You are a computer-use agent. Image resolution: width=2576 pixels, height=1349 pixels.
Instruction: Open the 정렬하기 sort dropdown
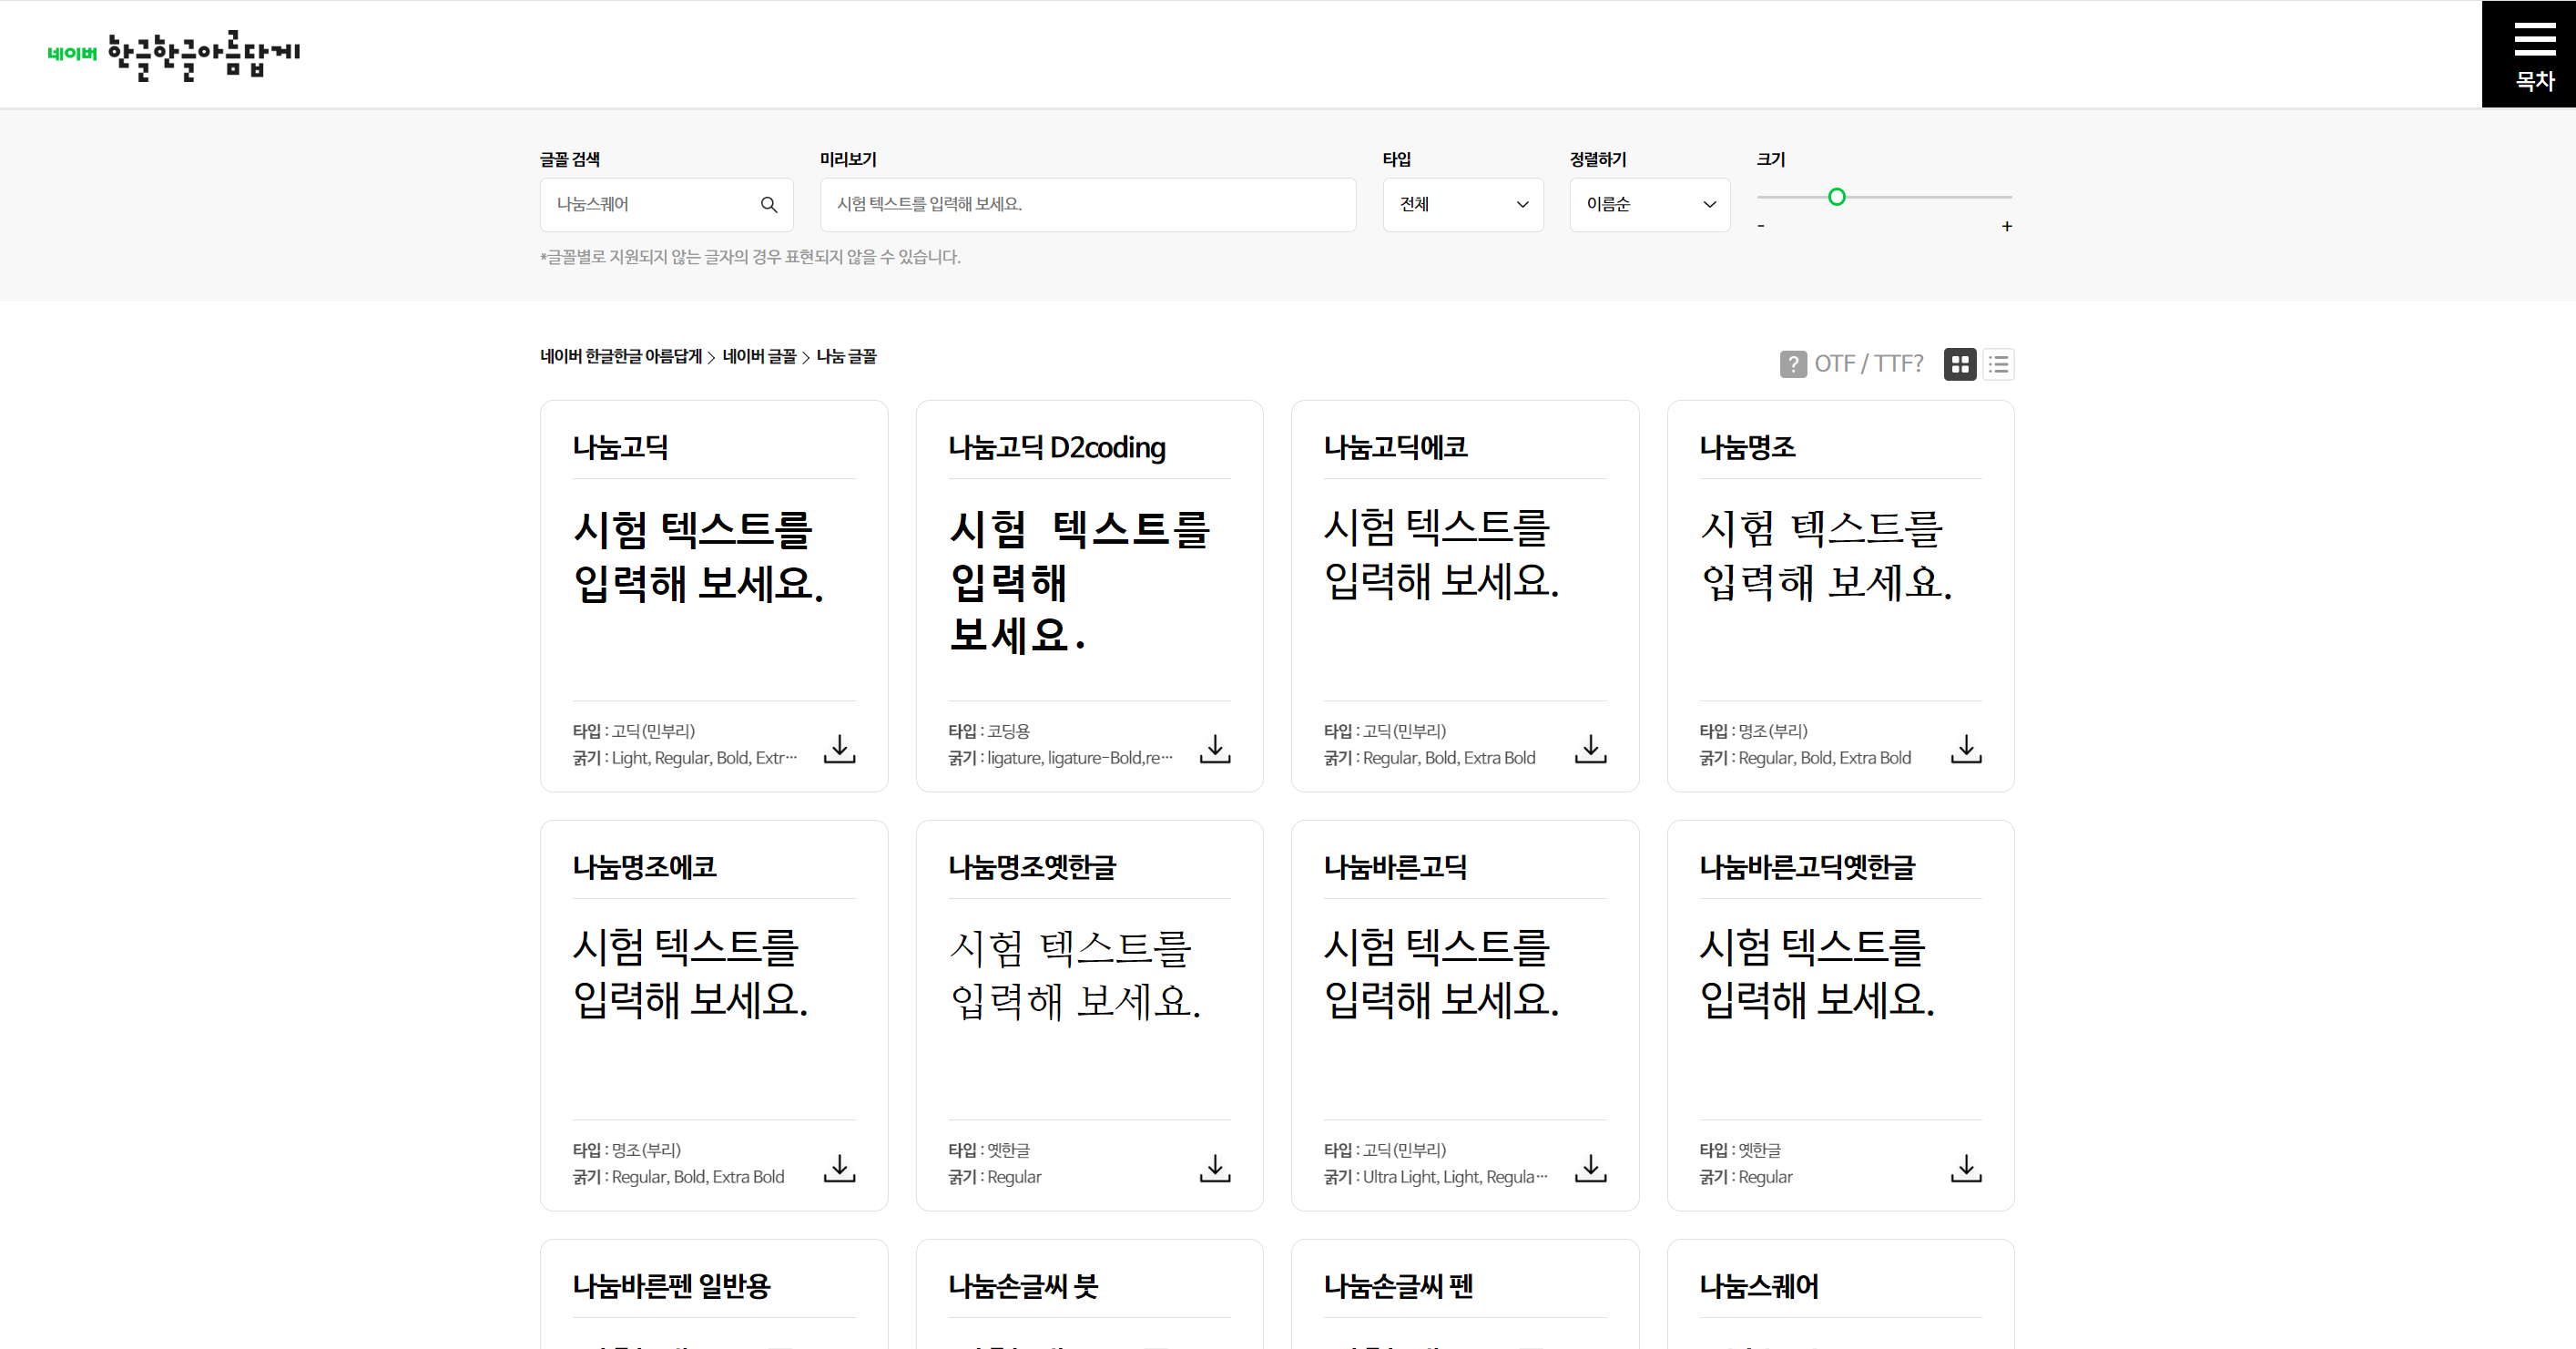tap(1648, 204)
